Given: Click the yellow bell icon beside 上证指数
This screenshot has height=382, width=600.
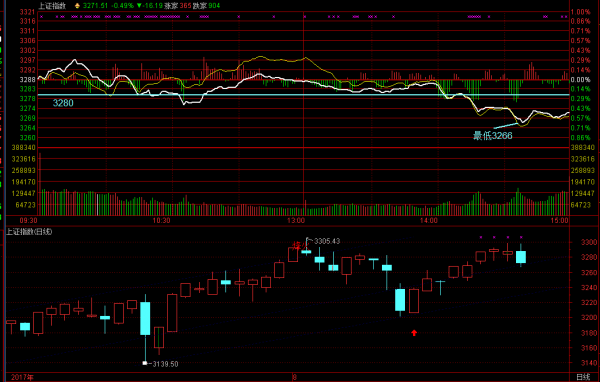Looking at the screenshot, I should coord(77,6).
